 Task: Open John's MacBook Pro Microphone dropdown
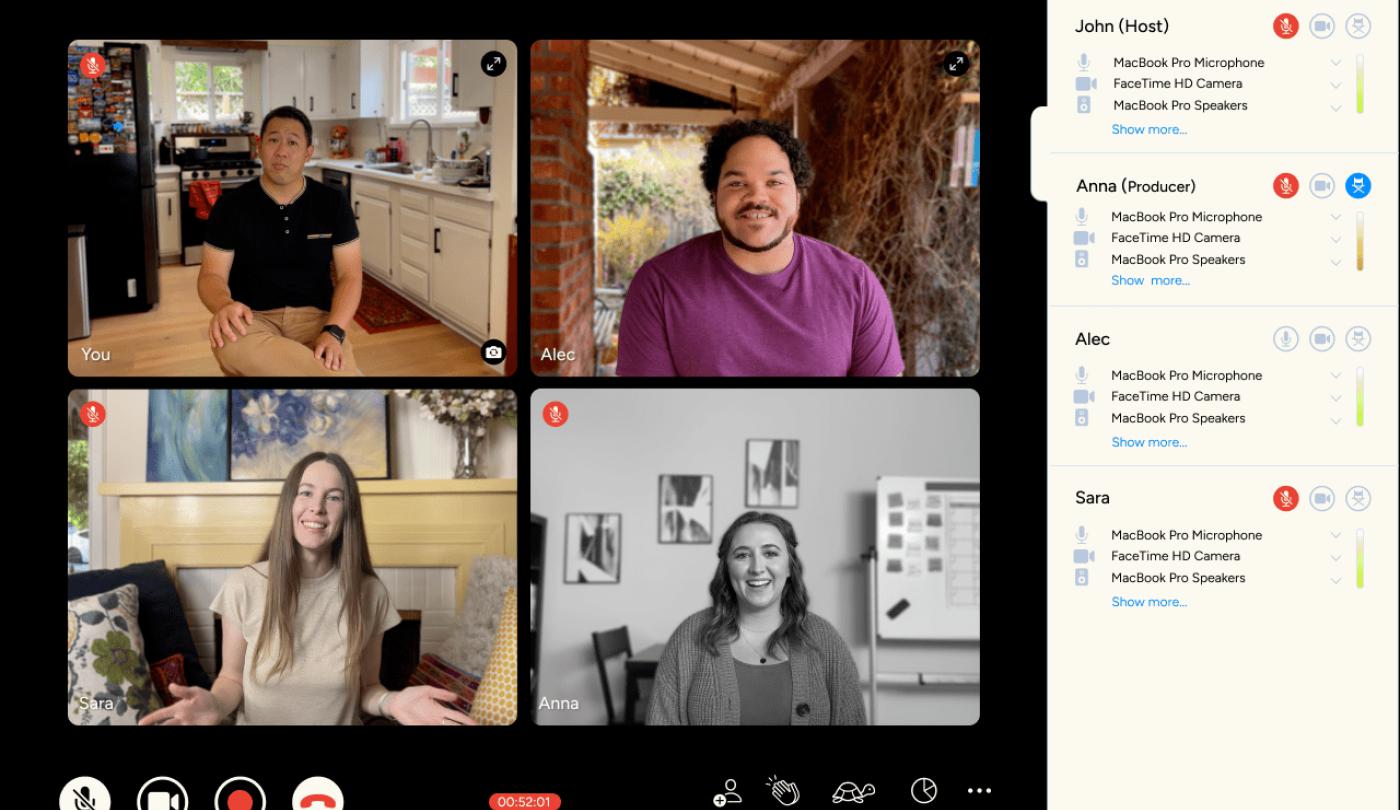(x=1336, y=63)
